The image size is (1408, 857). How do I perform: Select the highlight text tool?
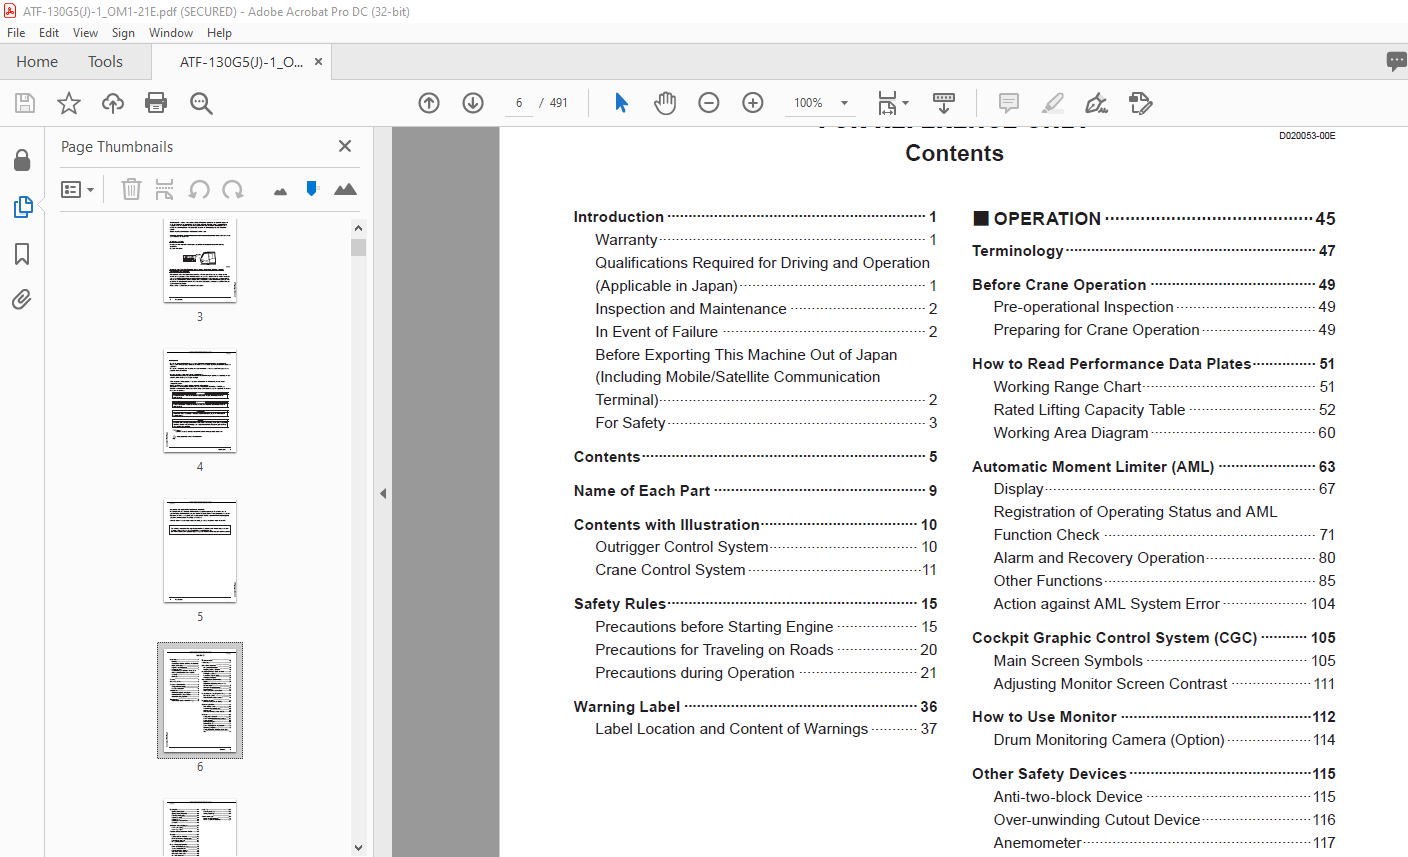pyautogui.click(x=1052, y=103)
